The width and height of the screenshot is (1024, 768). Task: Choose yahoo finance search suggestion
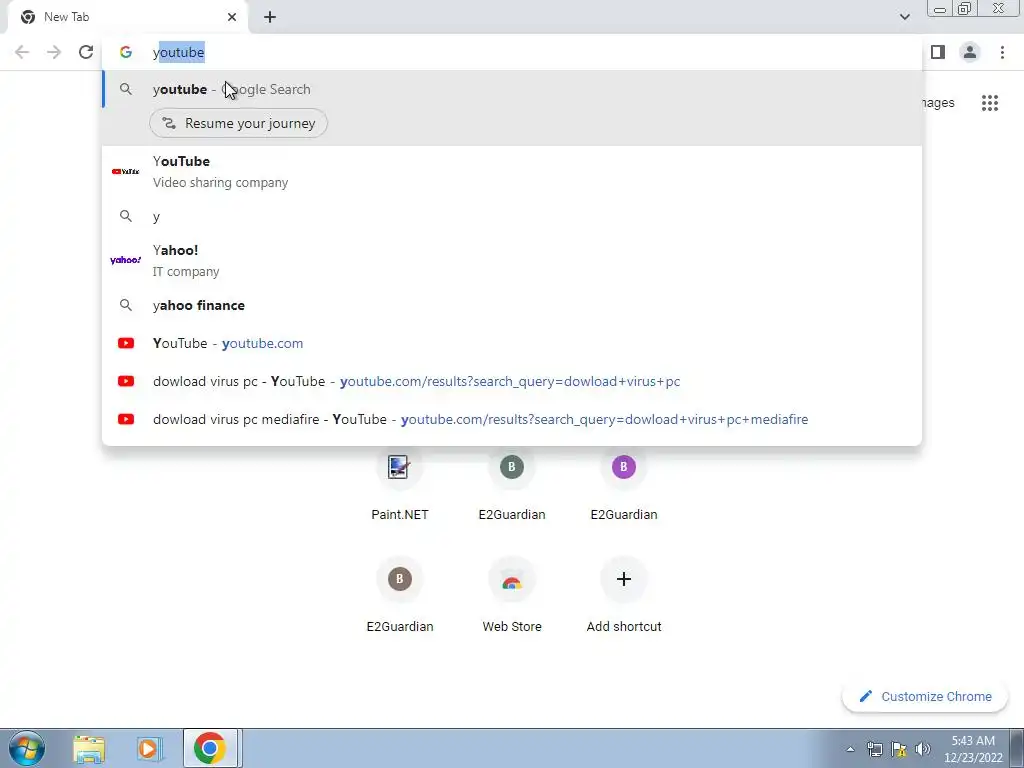tap(512, 306)
